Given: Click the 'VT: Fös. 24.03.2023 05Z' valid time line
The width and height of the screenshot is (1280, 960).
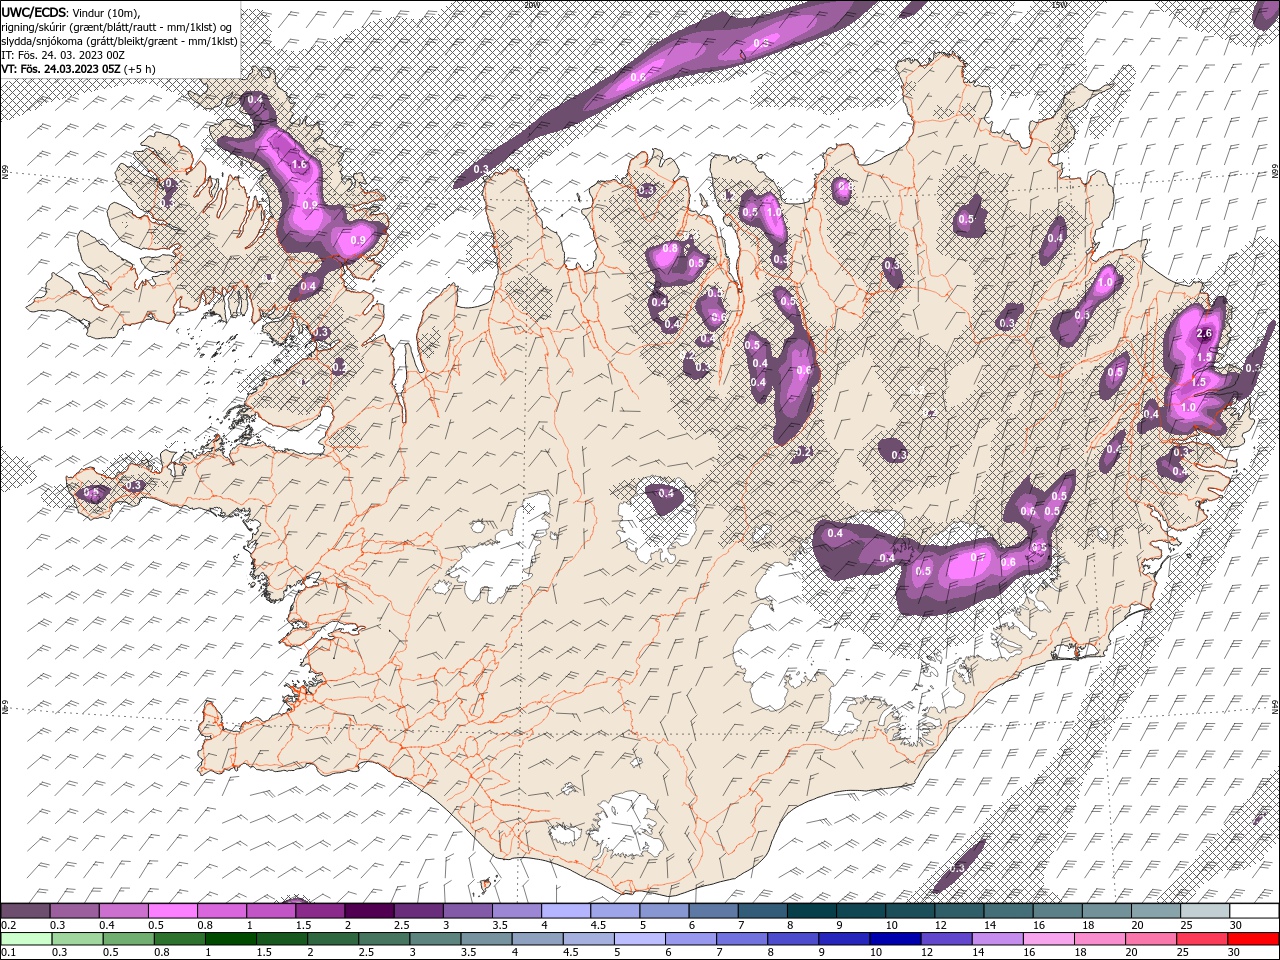Looking at the screenshot, I should (61, 69).
